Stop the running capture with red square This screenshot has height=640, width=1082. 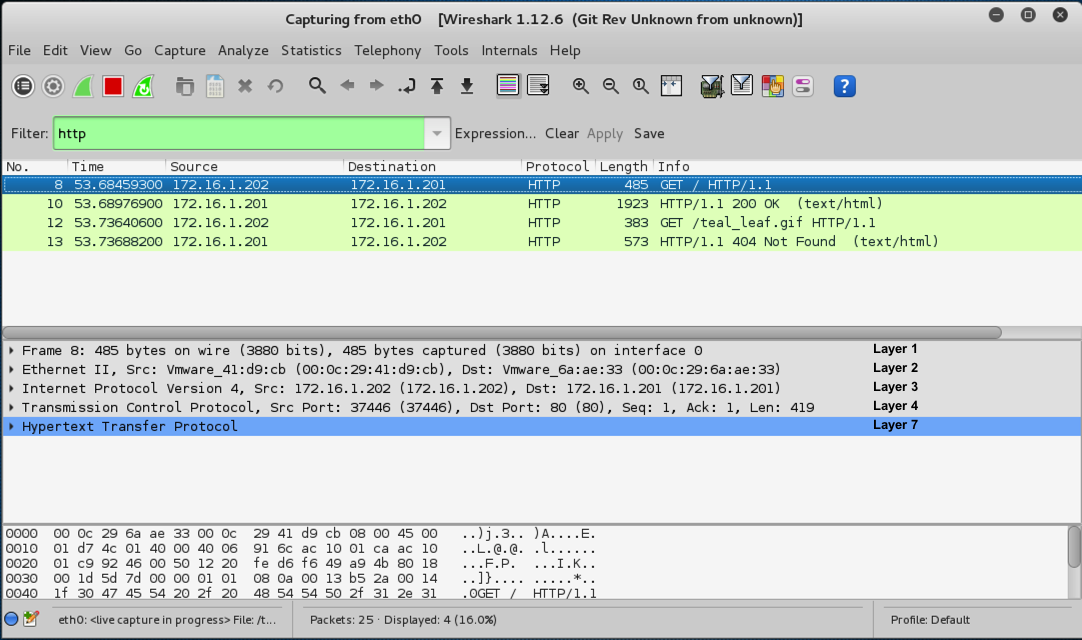[113, 87]
